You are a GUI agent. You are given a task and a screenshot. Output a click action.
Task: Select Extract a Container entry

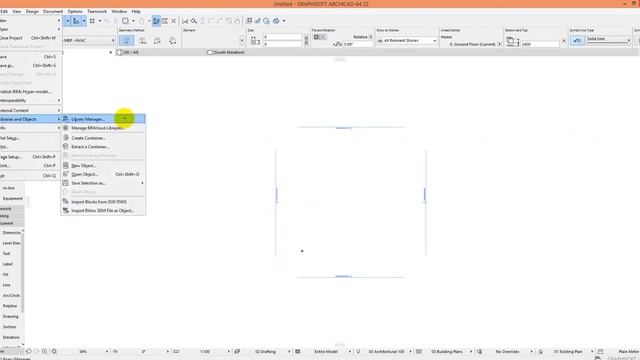point(103,147)
